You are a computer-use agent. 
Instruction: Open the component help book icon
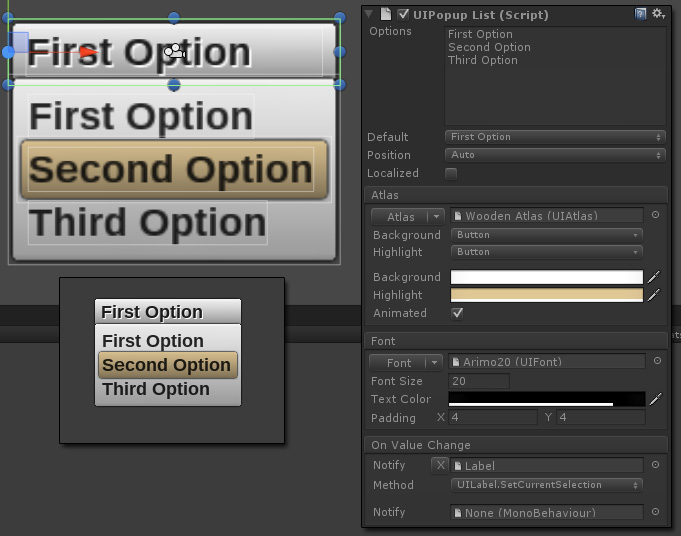[x=640, y=14]
